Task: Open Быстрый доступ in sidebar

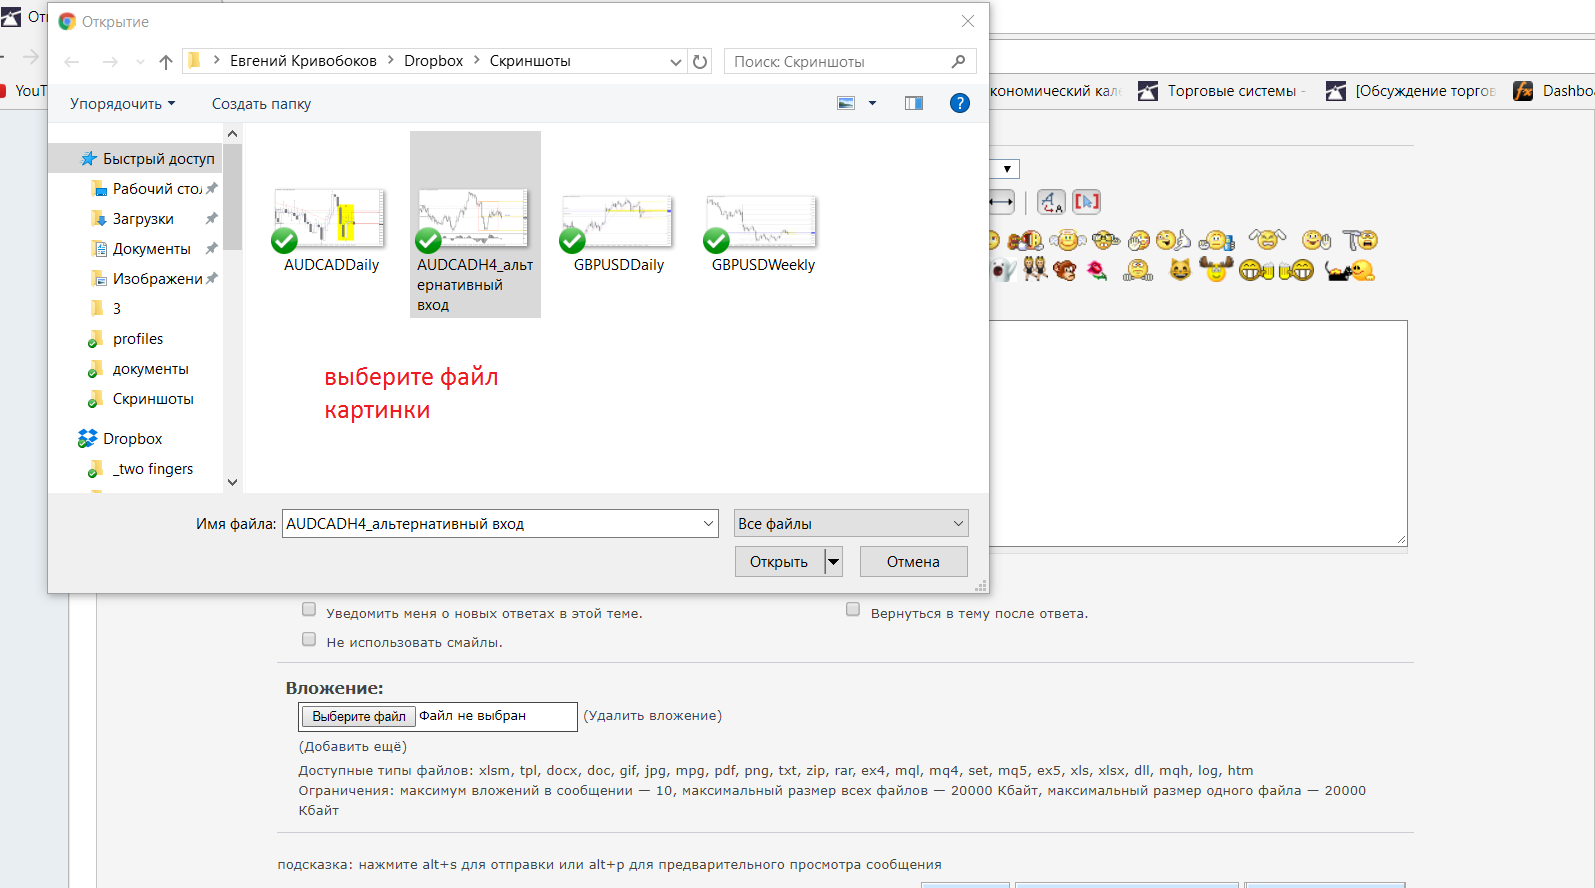Action: click(147, 158)
